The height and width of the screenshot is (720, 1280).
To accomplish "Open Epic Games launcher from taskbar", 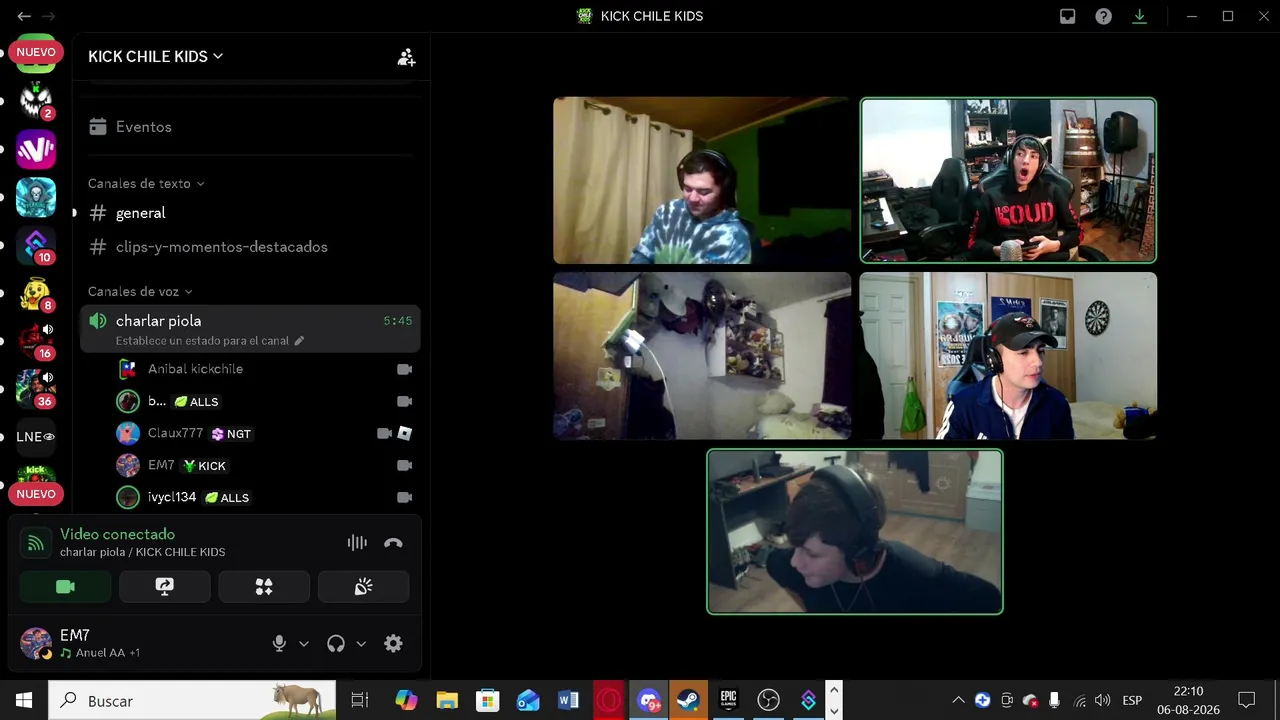I will (729, 701).
